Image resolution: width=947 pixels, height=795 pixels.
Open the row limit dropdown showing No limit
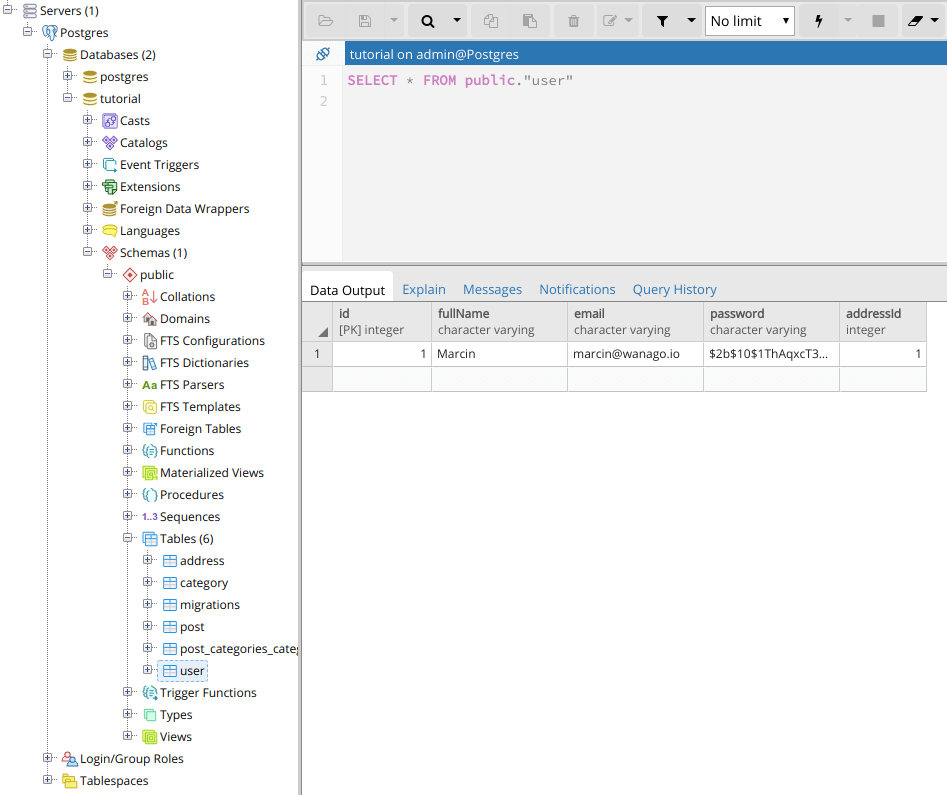750,19
